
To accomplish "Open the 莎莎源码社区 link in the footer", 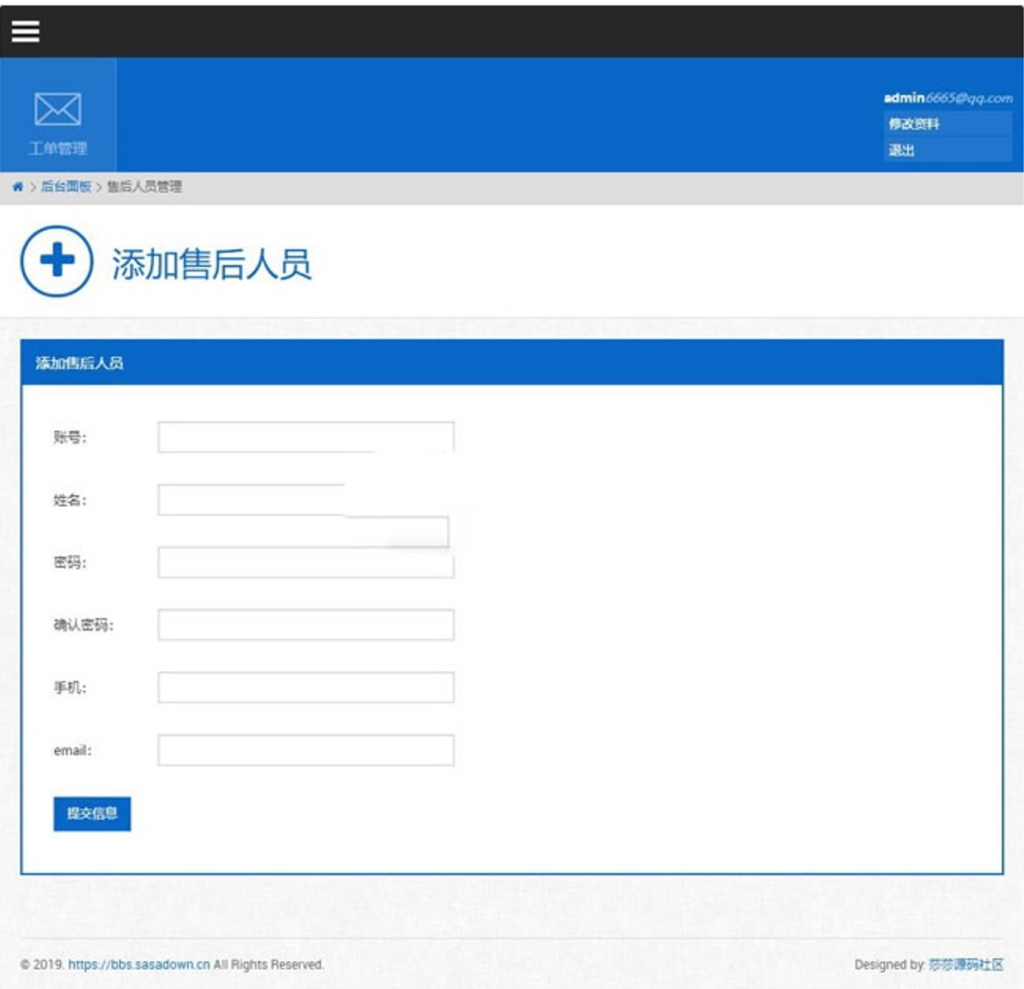I will [x=964, y=966].
